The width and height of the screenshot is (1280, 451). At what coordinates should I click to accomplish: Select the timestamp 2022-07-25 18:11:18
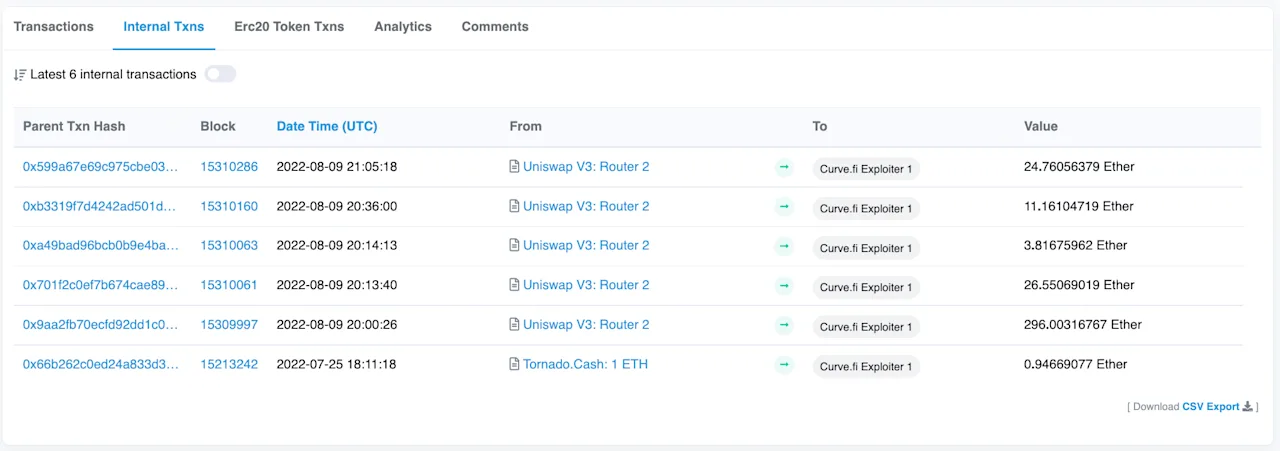click(336, 364)
